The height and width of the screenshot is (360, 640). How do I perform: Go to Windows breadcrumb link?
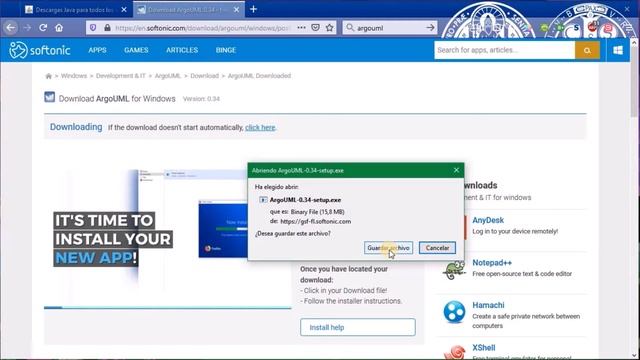click(74, 76)
